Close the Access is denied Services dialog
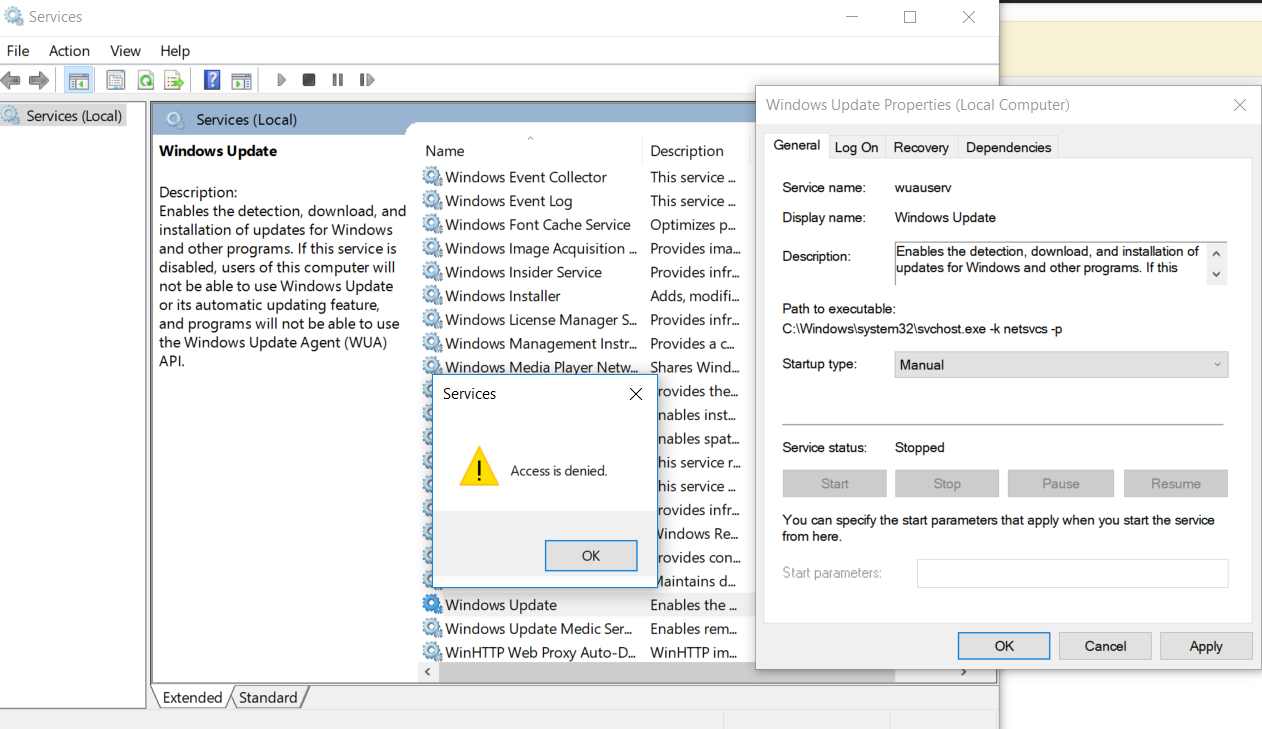 click(636, 394)
